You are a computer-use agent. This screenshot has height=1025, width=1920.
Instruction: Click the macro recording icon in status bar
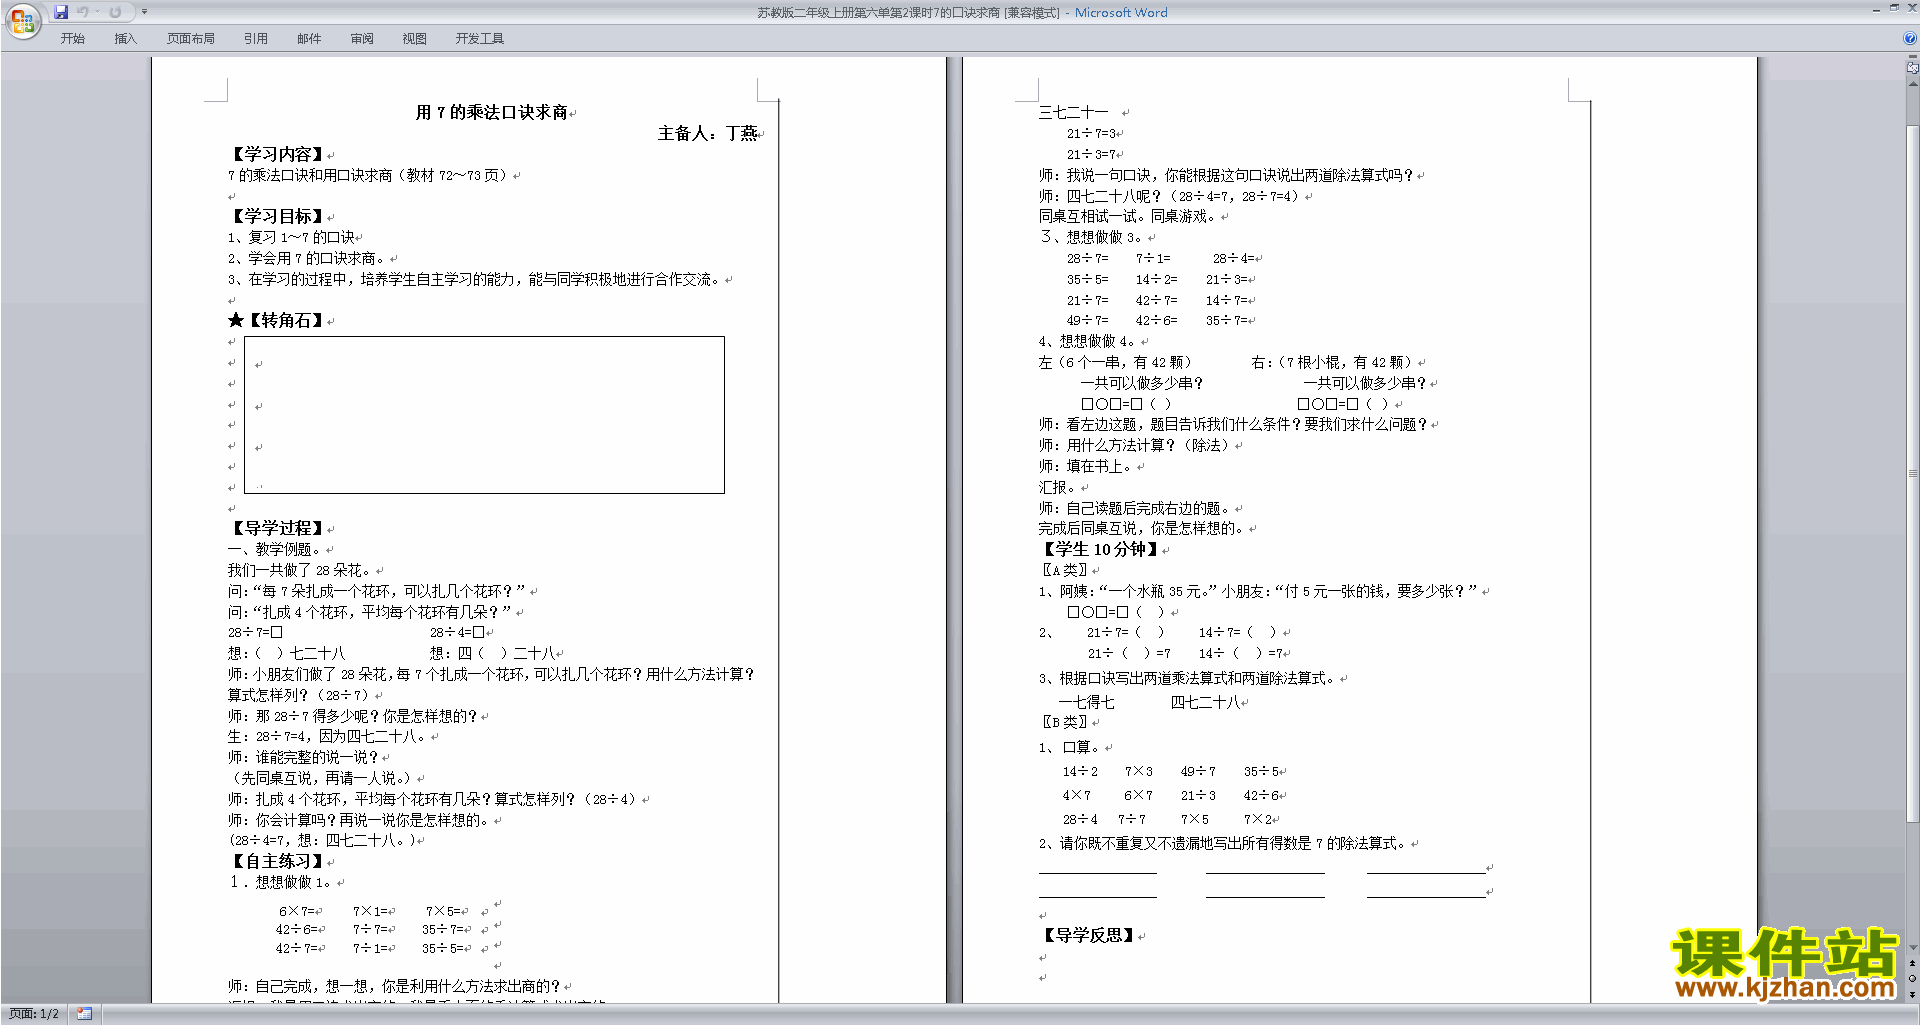tap(85, 1014)
